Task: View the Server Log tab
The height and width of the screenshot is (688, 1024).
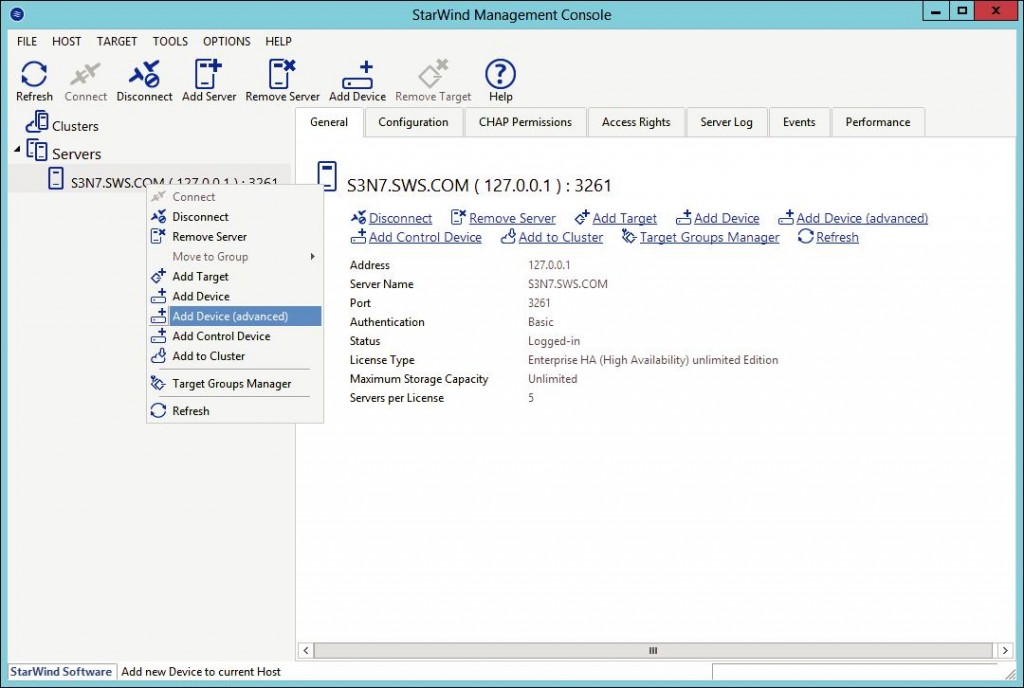Action: [726, 122]
